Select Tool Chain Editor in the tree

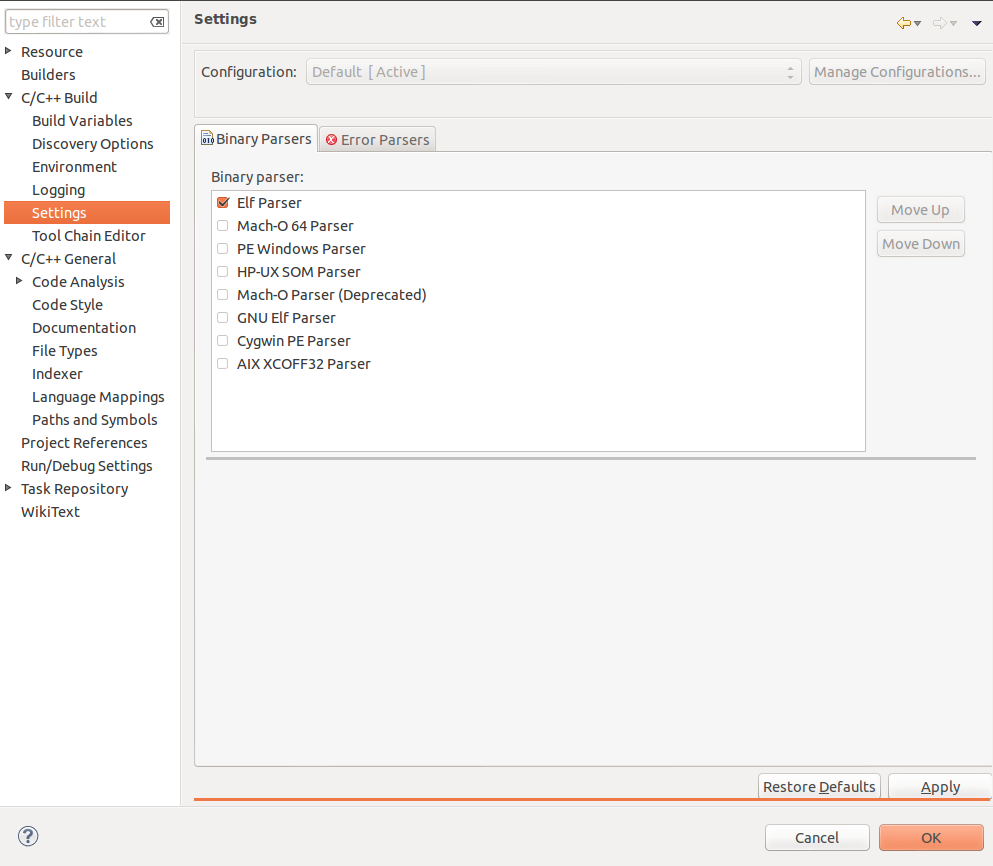tap(89, 236)
